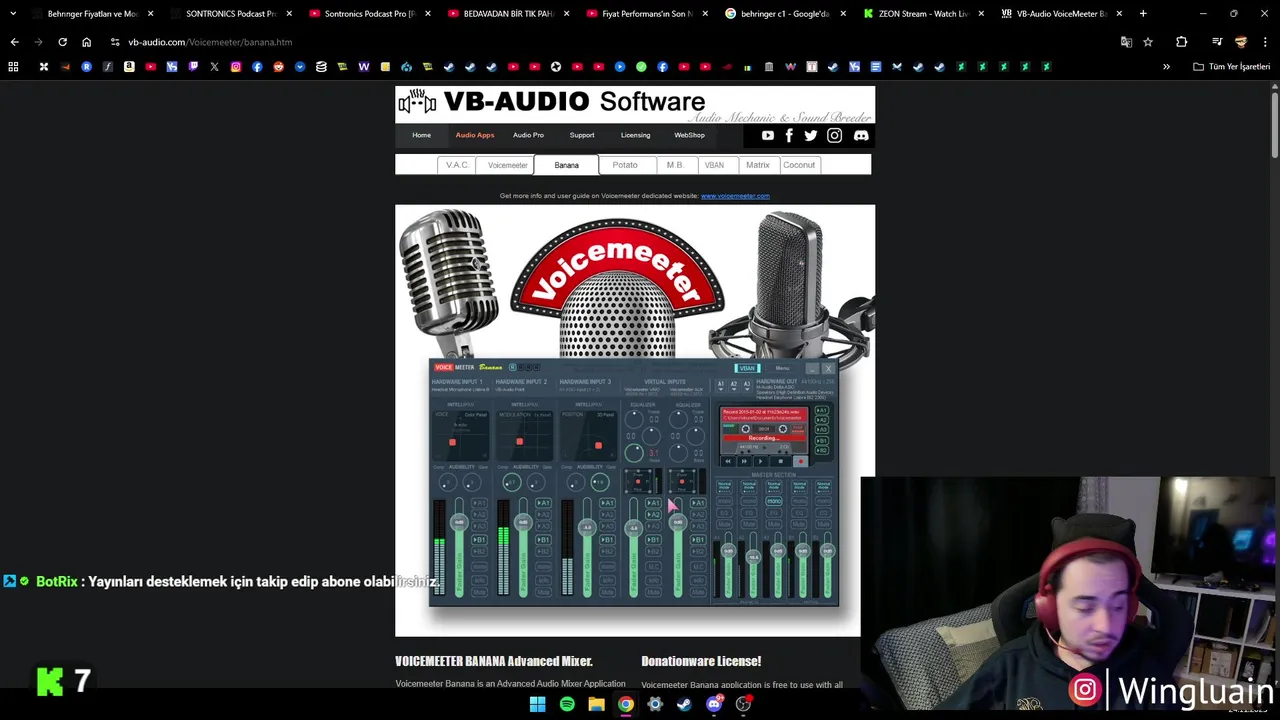Select the Voicemeeter product tab

pyautogui.click(x=508, y=165)
